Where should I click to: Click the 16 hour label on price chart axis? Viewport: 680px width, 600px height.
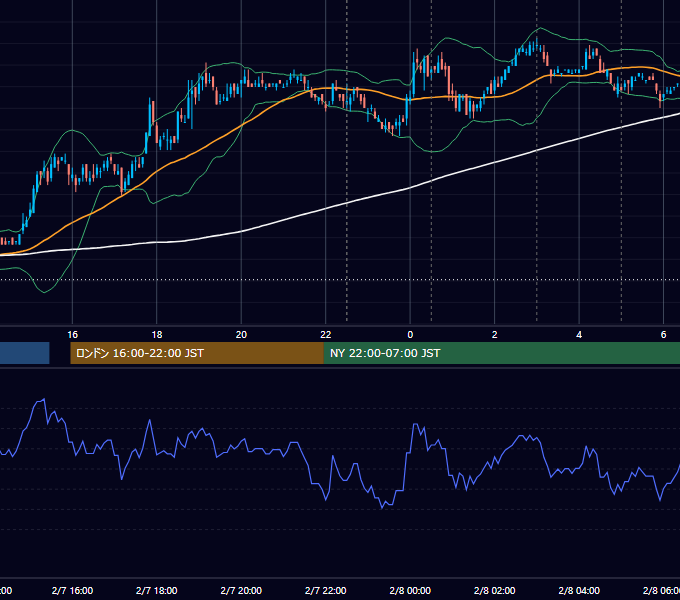coord(72,335)
